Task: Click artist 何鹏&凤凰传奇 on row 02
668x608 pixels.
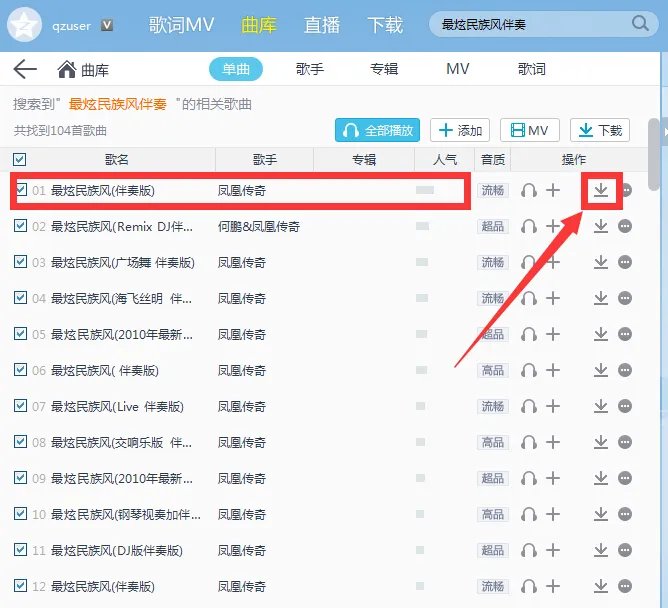Action: tap(259, 227)
